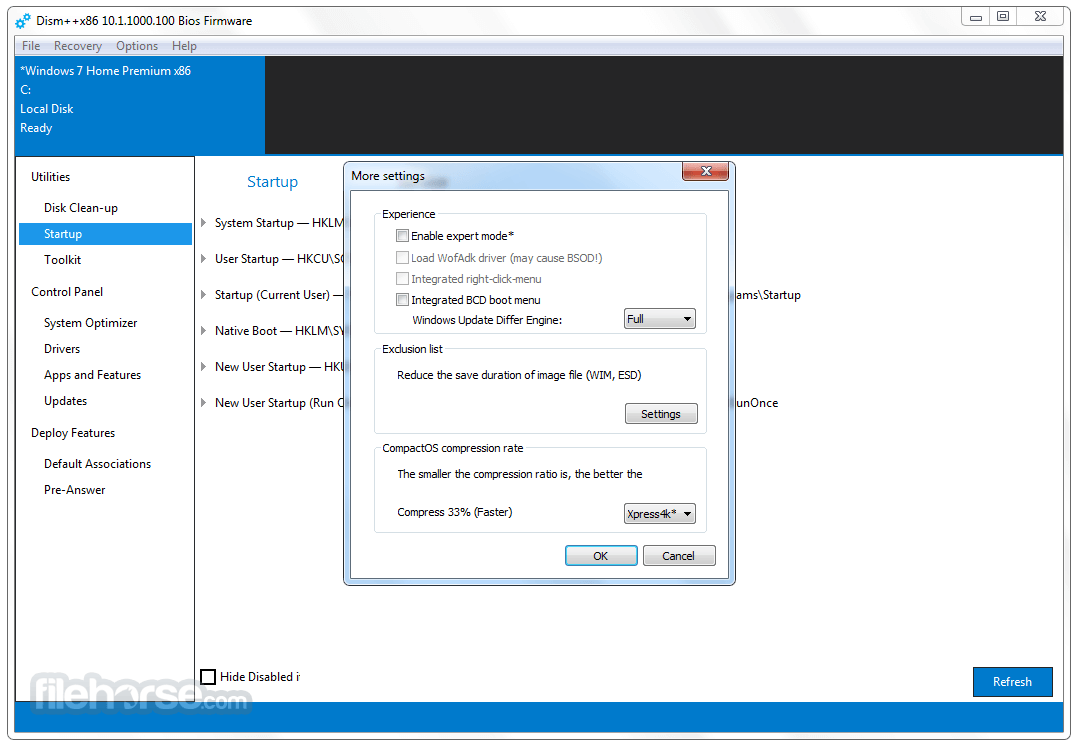The height and width of the screenshot is (745, 1077).
Task: Click 'Reduce the save duration' text
Action: (519, 375)
